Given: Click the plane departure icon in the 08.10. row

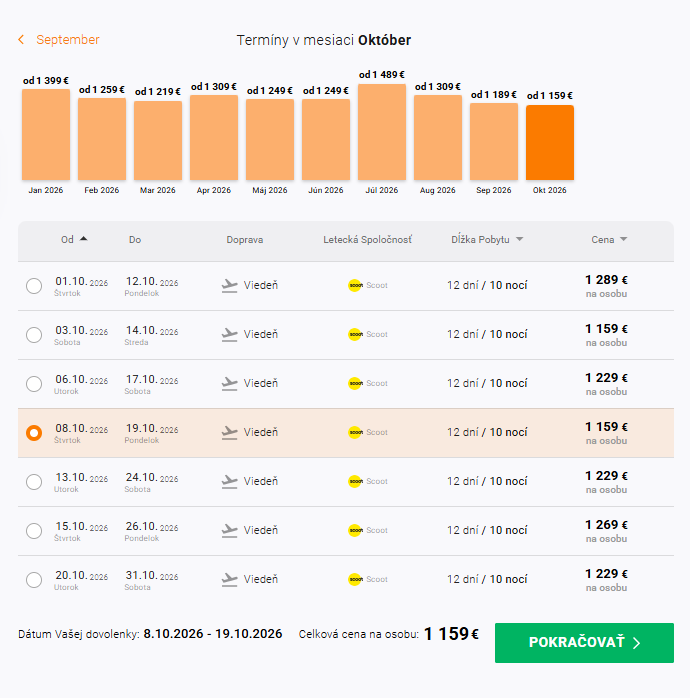Looking at the screenshot, I should [230, 432].
